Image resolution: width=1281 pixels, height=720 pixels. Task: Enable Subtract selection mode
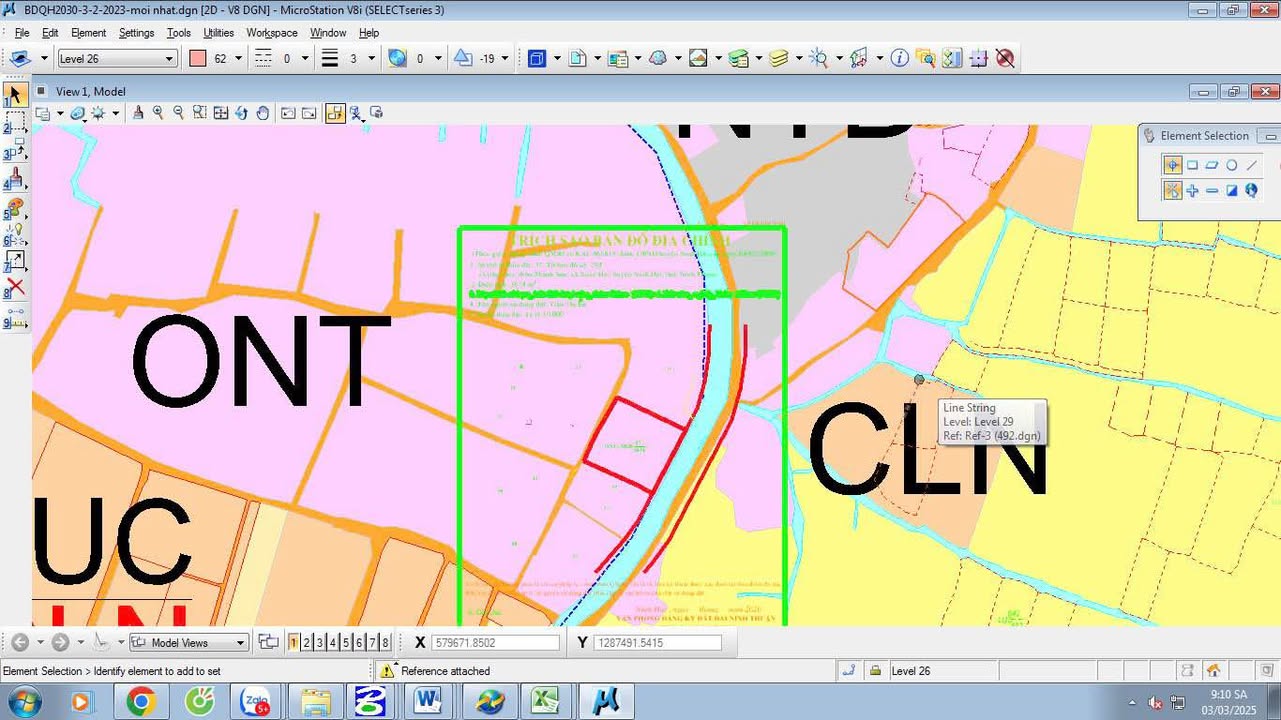click(x=1212, y=190)
